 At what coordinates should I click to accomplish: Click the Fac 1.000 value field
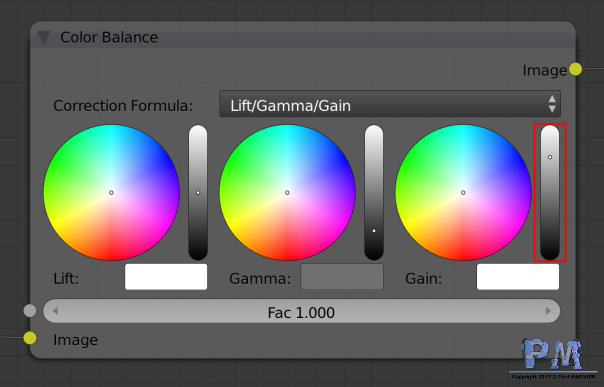pyautogui.click(x=302, y=311)
